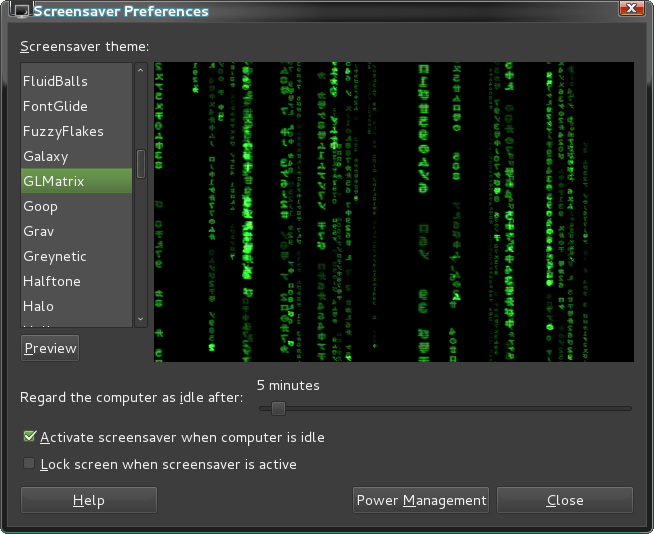Choose the FuzzyFlakes theme
The image size is (654, 534).
[64, 131]
